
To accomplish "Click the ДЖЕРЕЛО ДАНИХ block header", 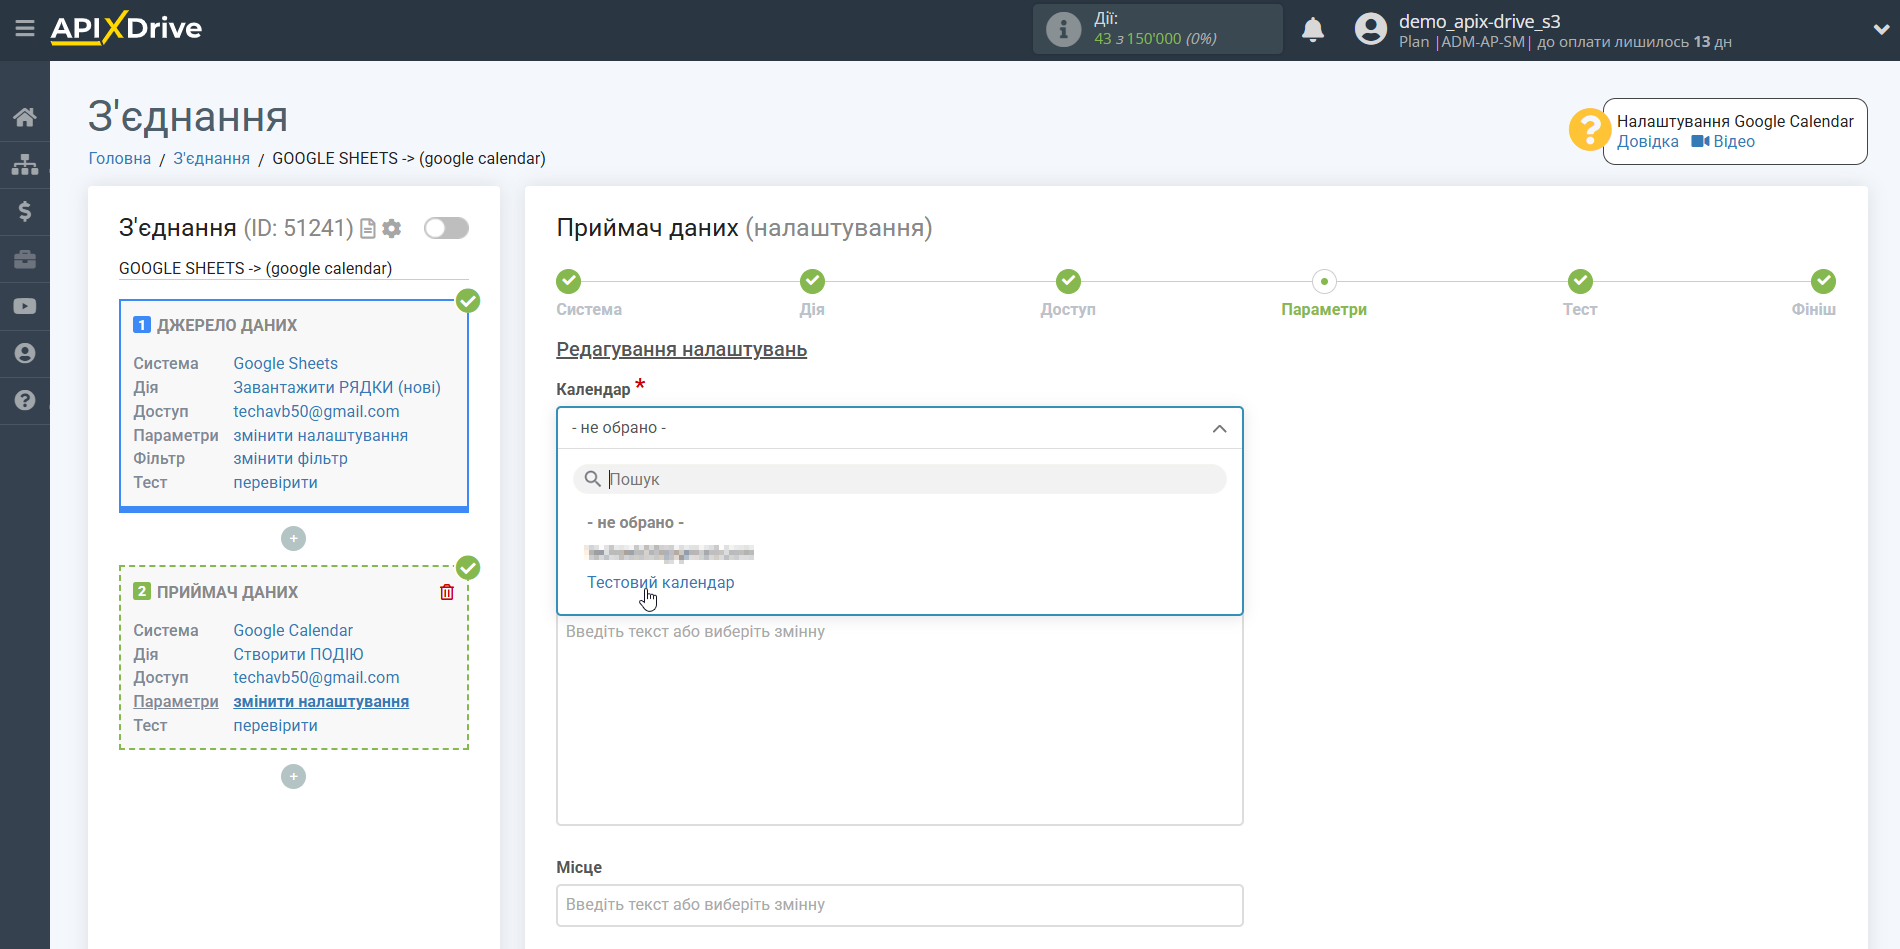I will click(x=227, y=326).
